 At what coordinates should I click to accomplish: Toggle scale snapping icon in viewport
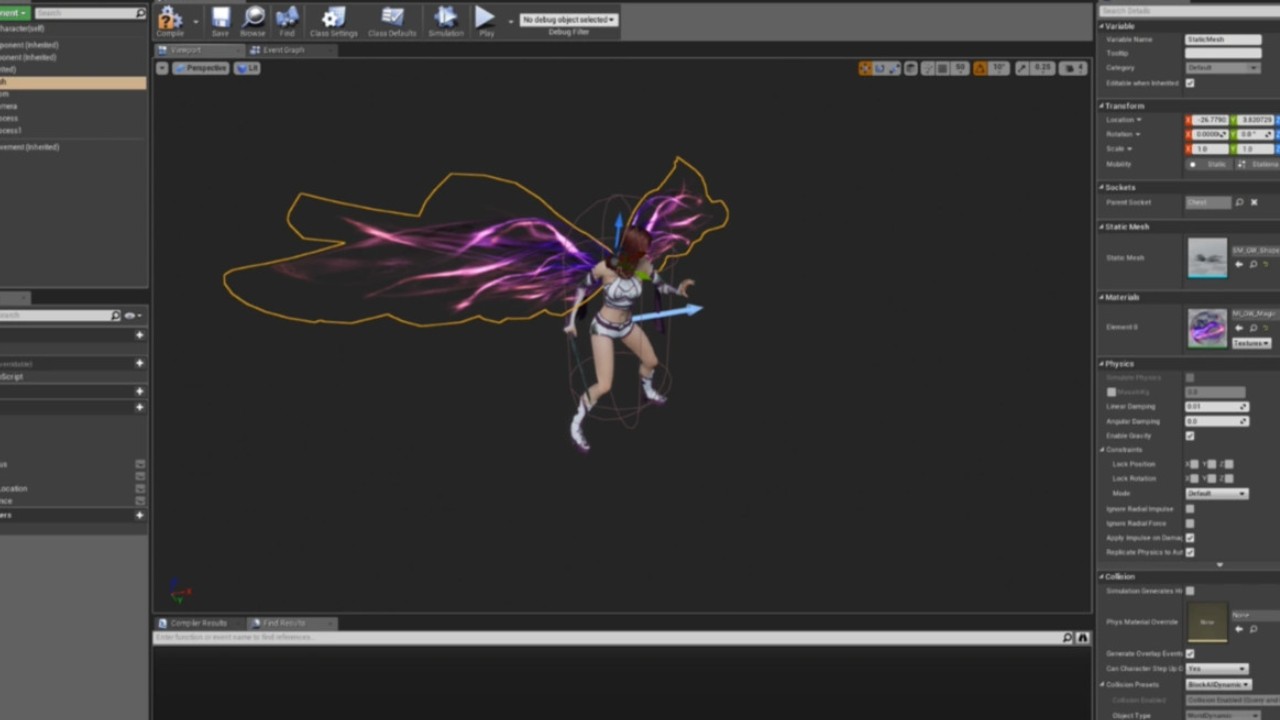coord(1021,68)
